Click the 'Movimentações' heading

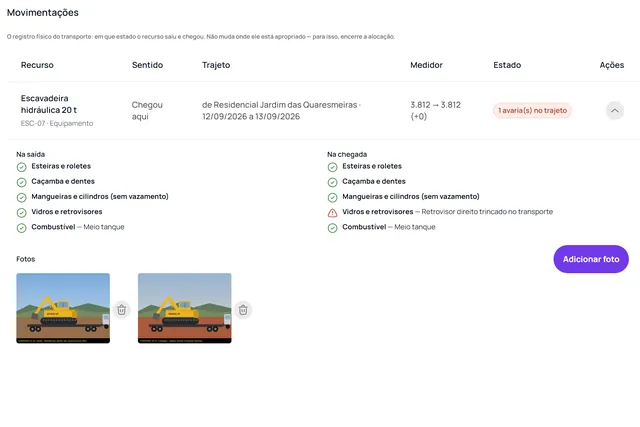[43, 13]
